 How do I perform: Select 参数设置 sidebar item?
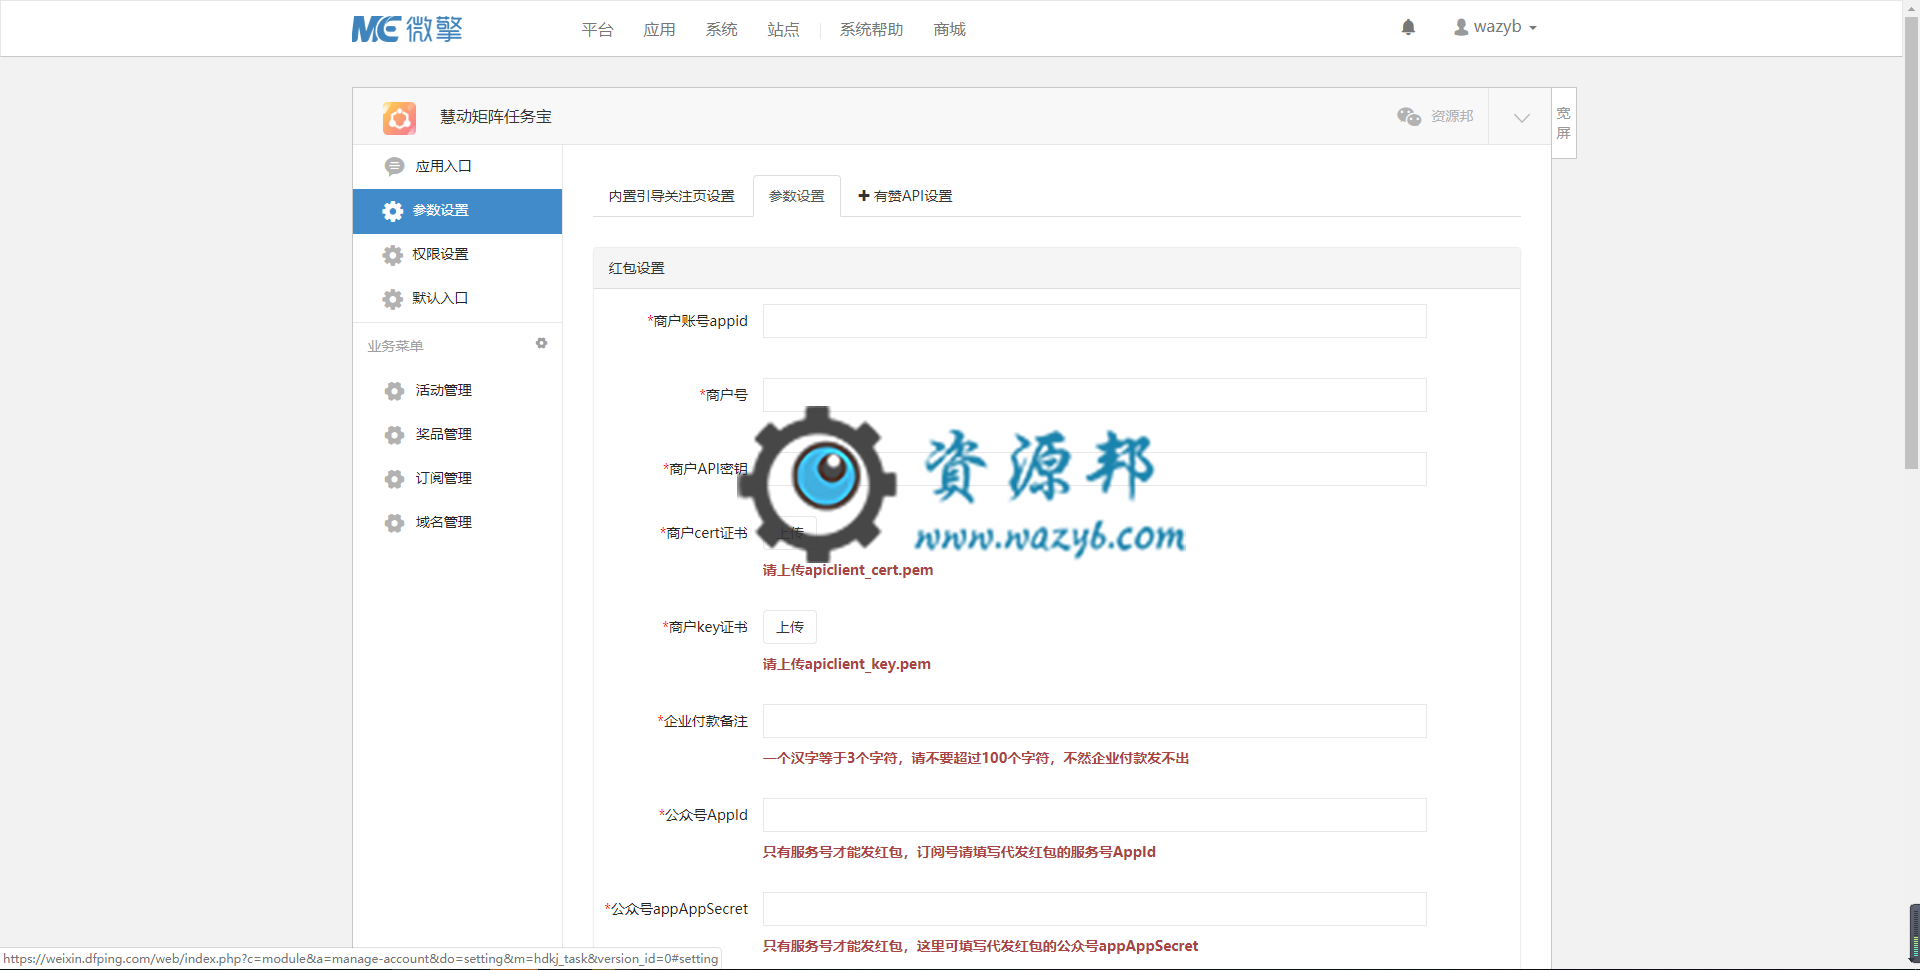[457, 211]
